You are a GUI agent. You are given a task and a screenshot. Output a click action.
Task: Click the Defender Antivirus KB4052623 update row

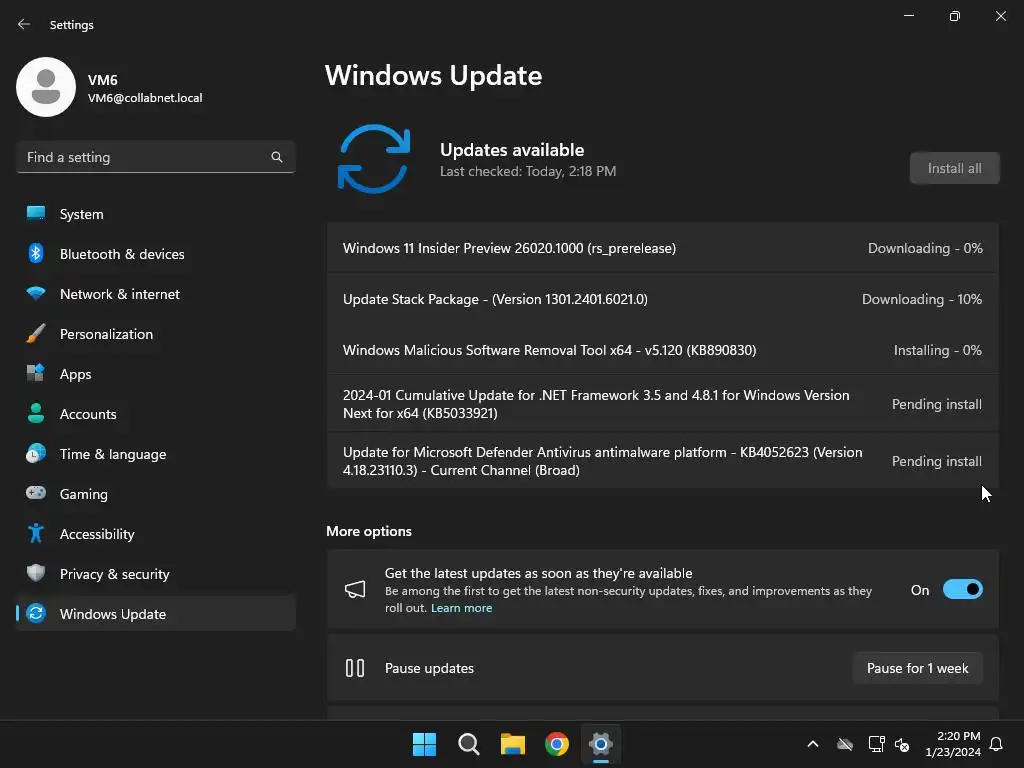pyautogui.click(x=663, y=461)
